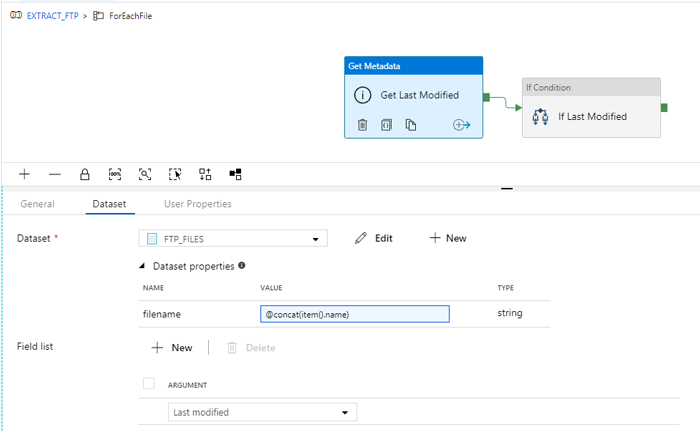
Task: Lock the canvas layout
Action: coord(85,174)
